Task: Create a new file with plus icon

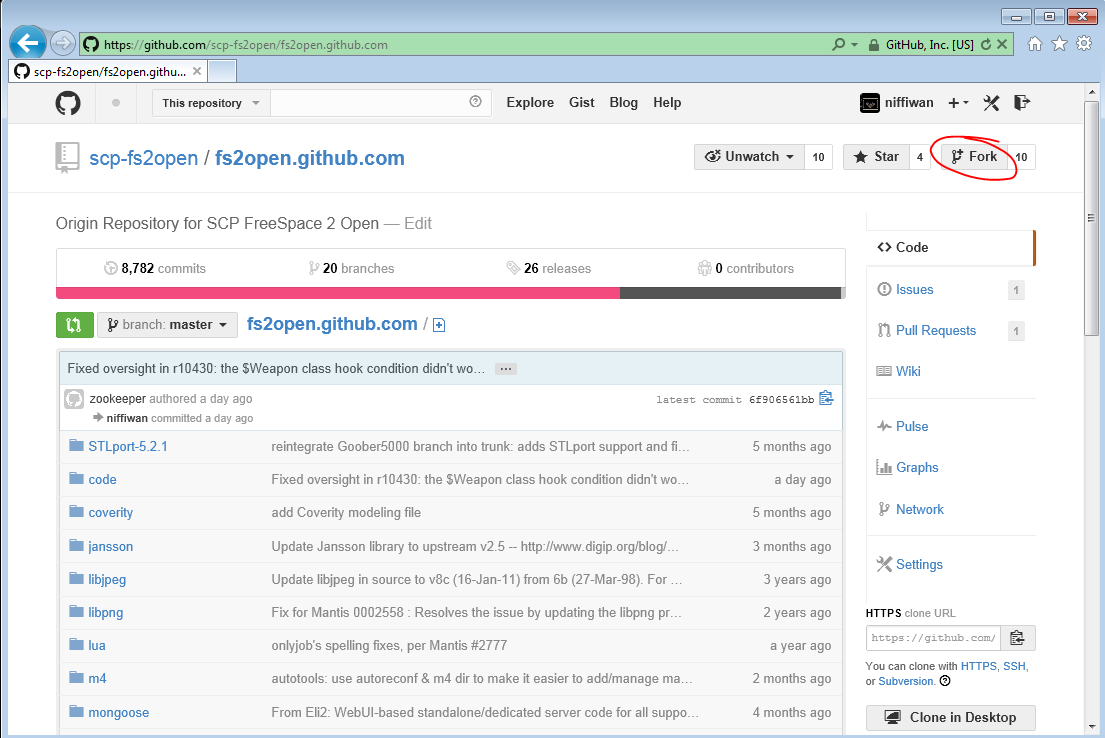Action: [x=439, y=325]
